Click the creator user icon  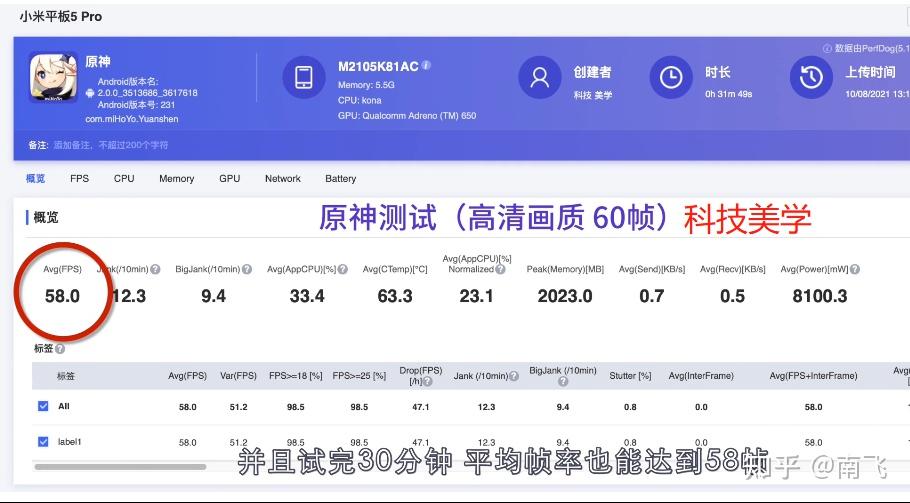tap(540, 77)
